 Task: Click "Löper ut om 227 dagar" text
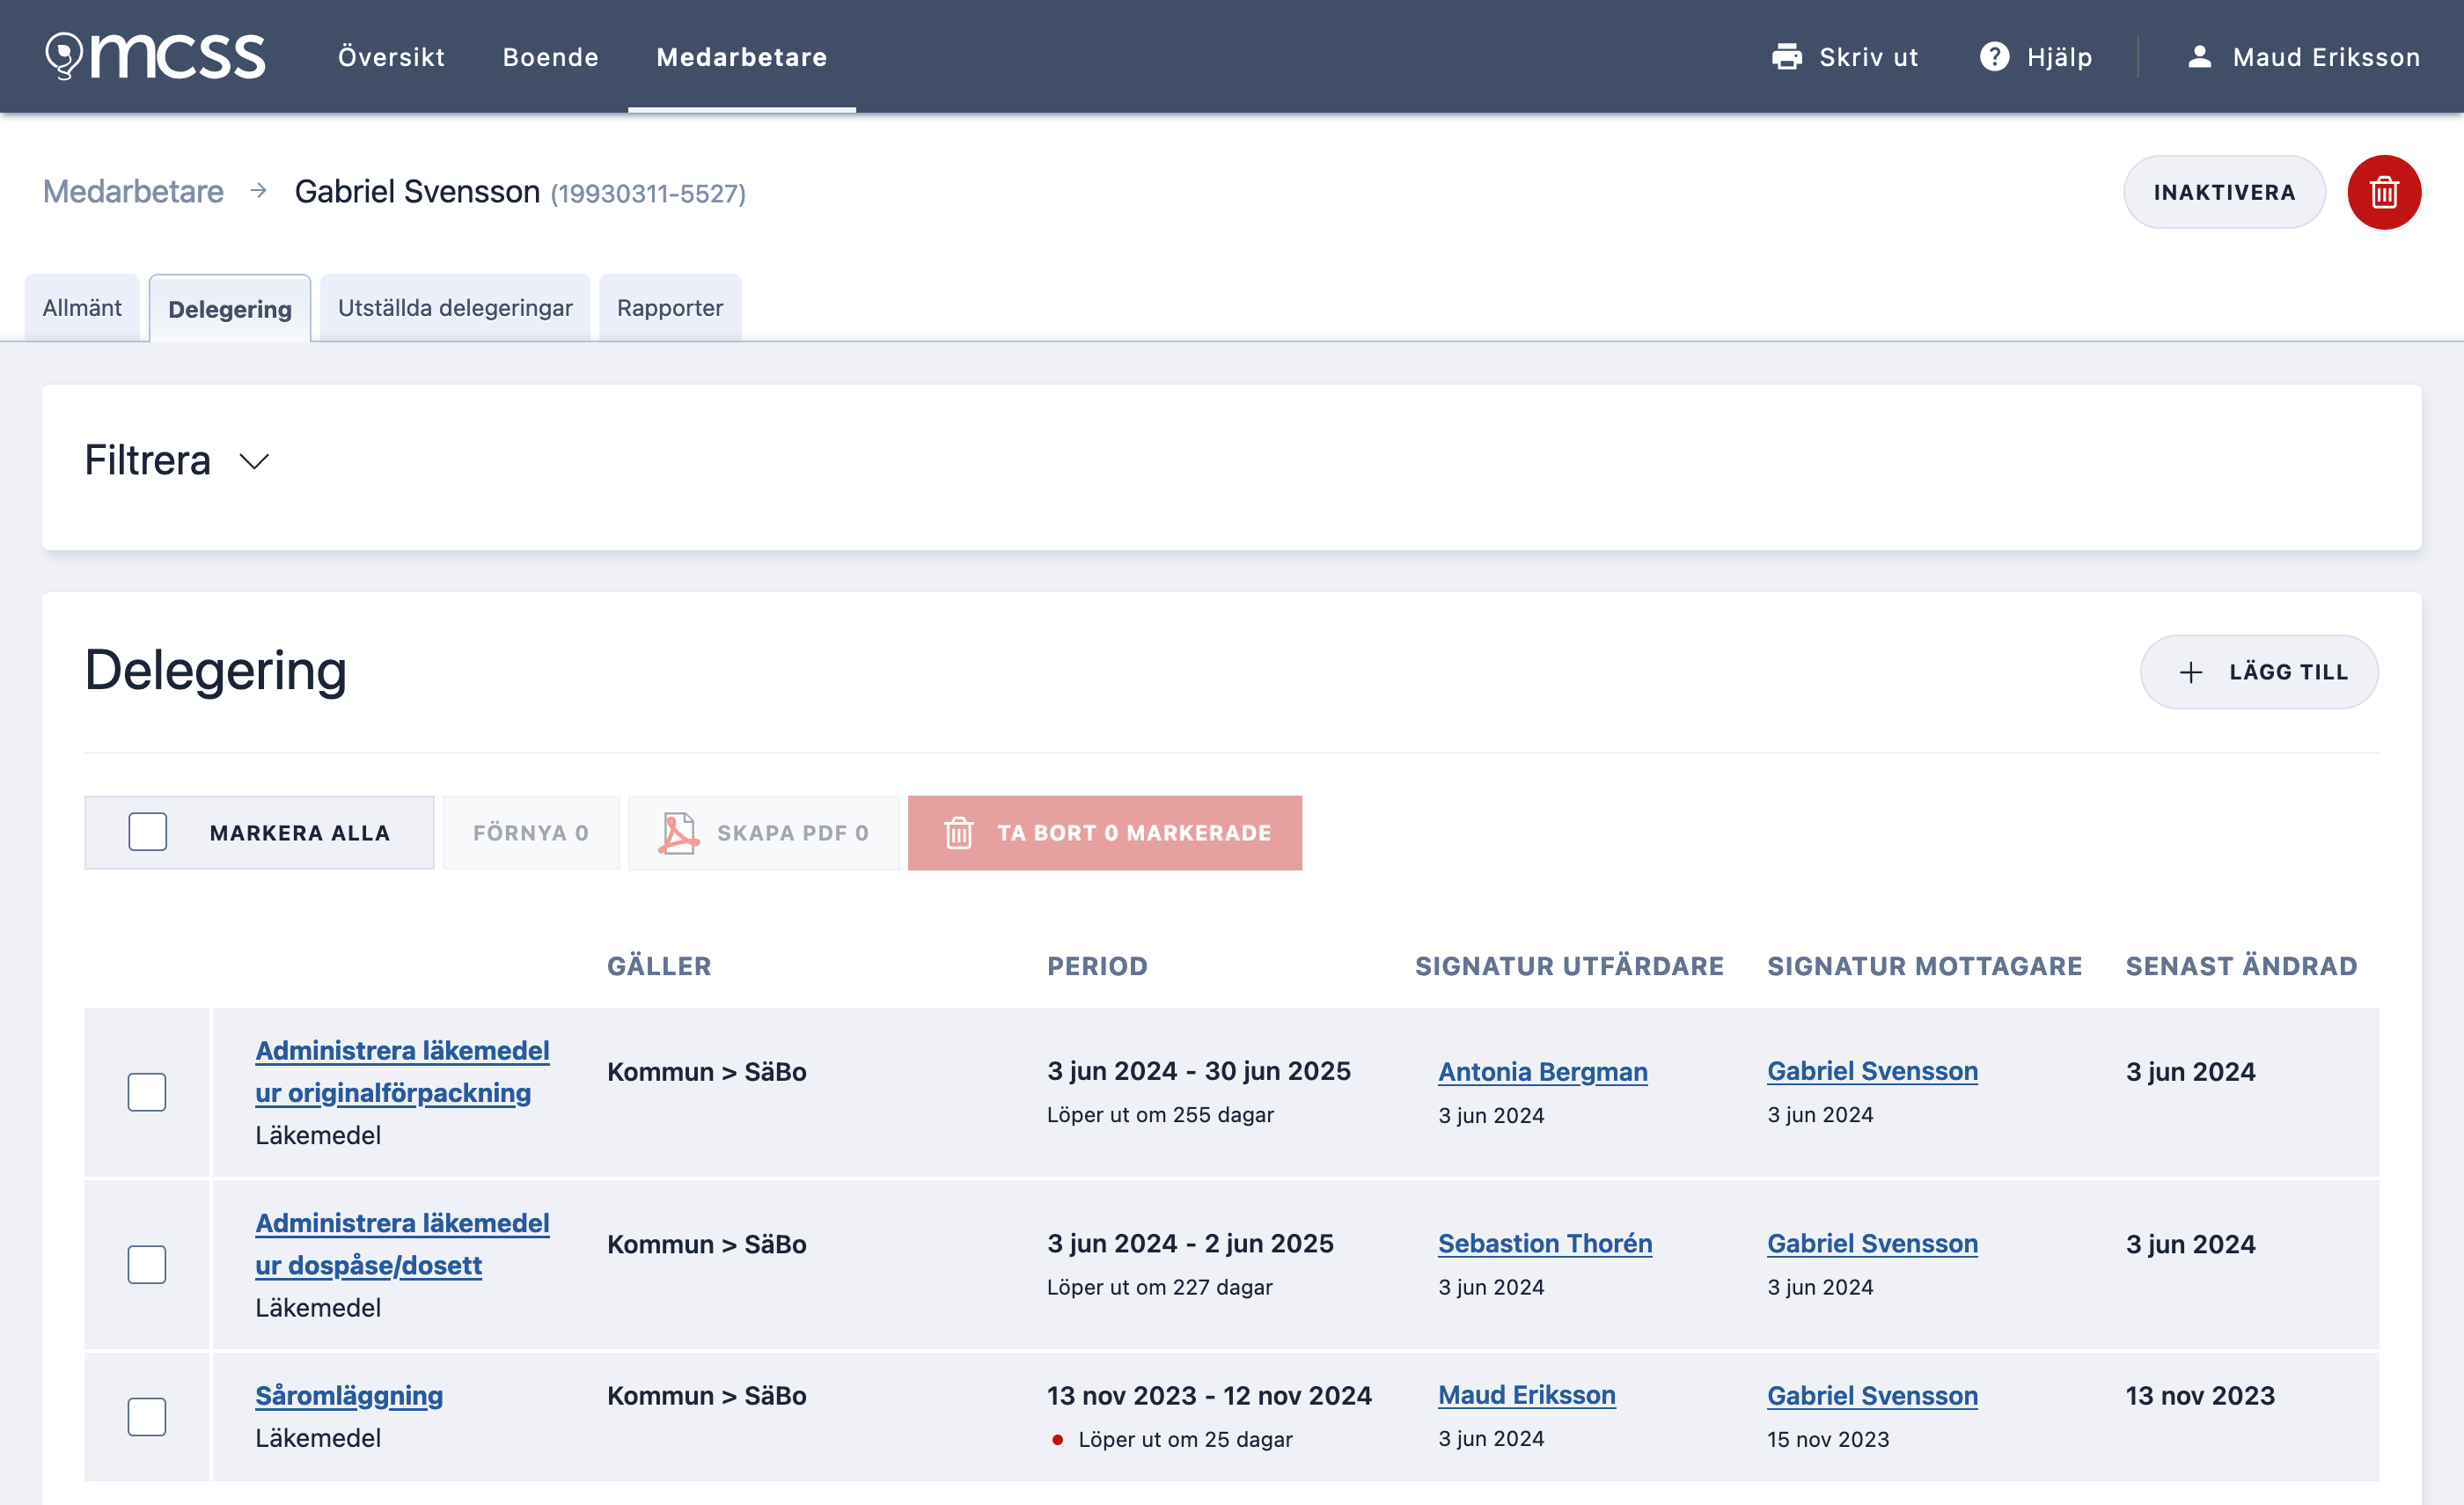1159,1287
